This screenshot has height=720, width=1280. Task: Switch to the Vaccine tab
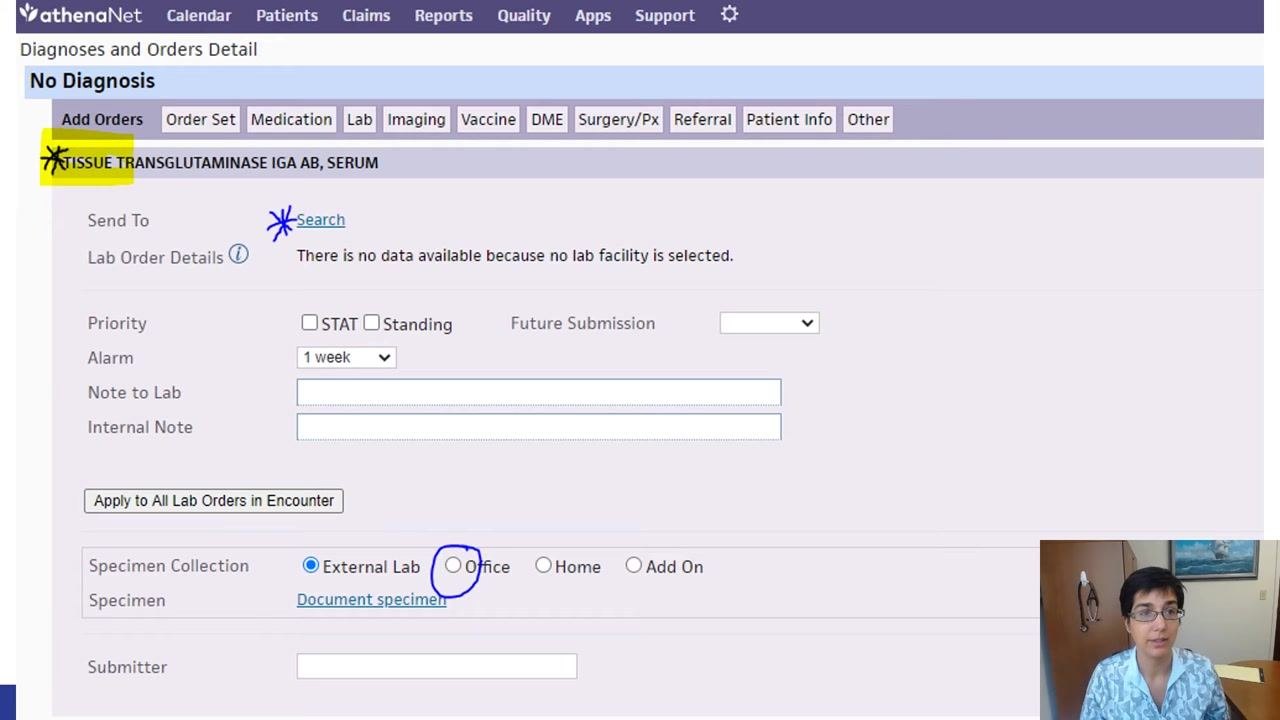[488, 119]
